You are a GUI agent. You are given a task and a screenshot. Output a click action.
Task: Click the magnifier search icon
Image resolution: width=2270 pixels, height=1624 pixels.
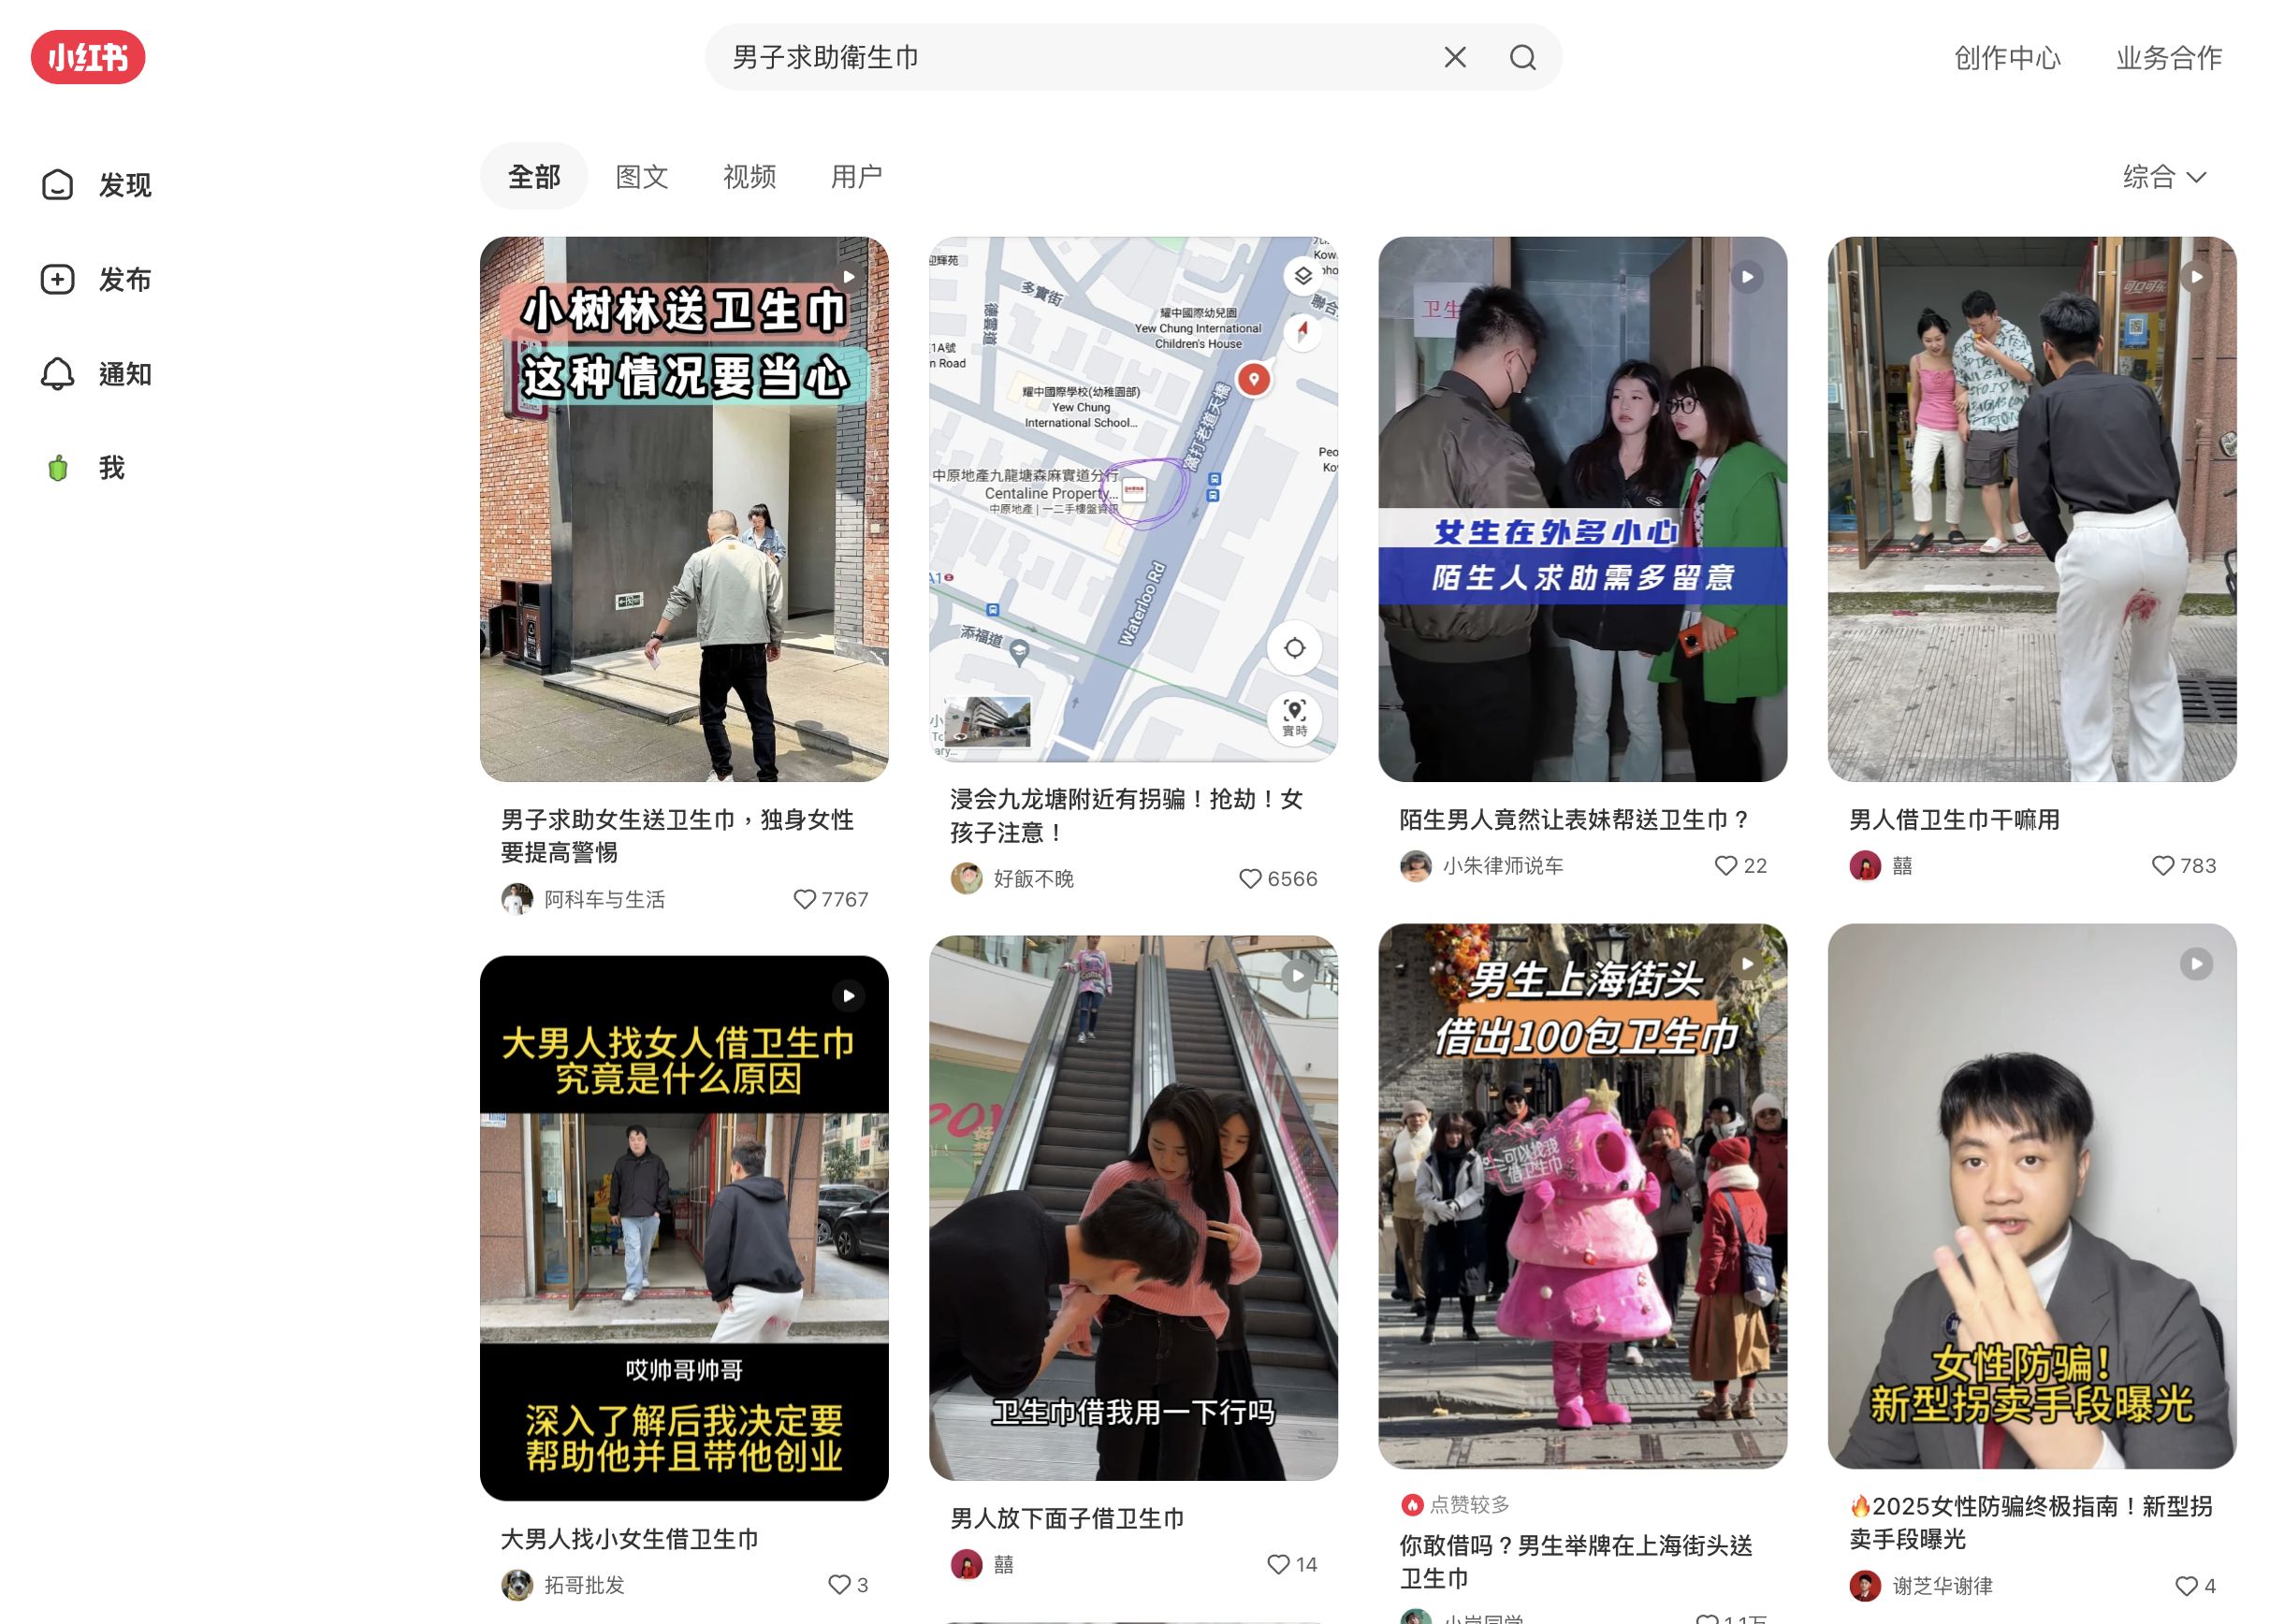tap(1521, 57)
